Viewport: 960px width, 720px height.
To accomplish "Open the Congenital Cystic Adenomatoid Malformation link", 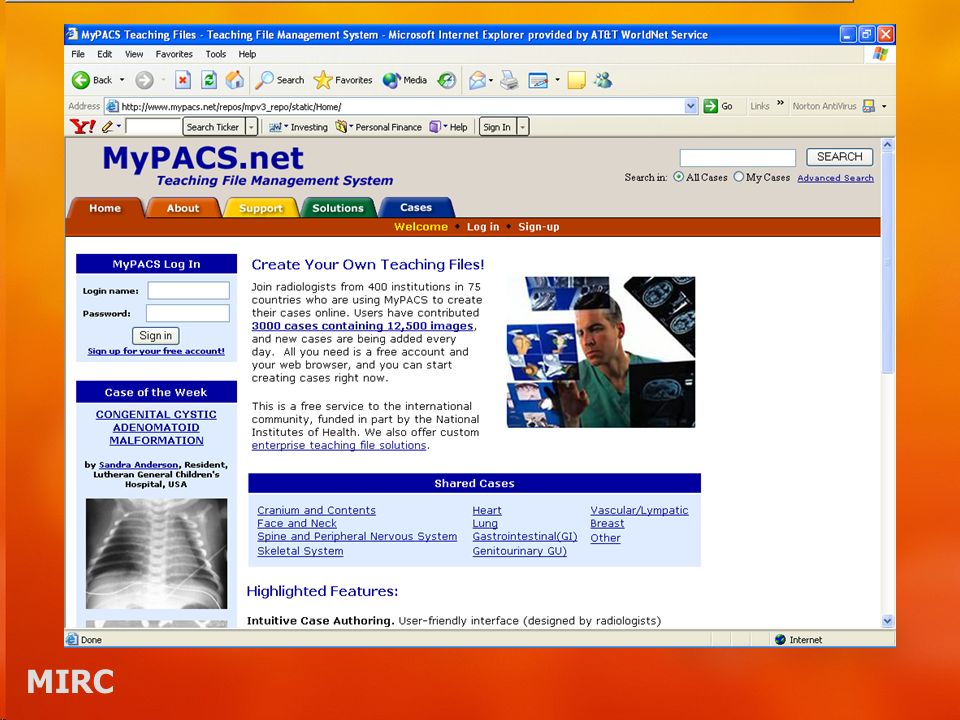I will [156, 427].
